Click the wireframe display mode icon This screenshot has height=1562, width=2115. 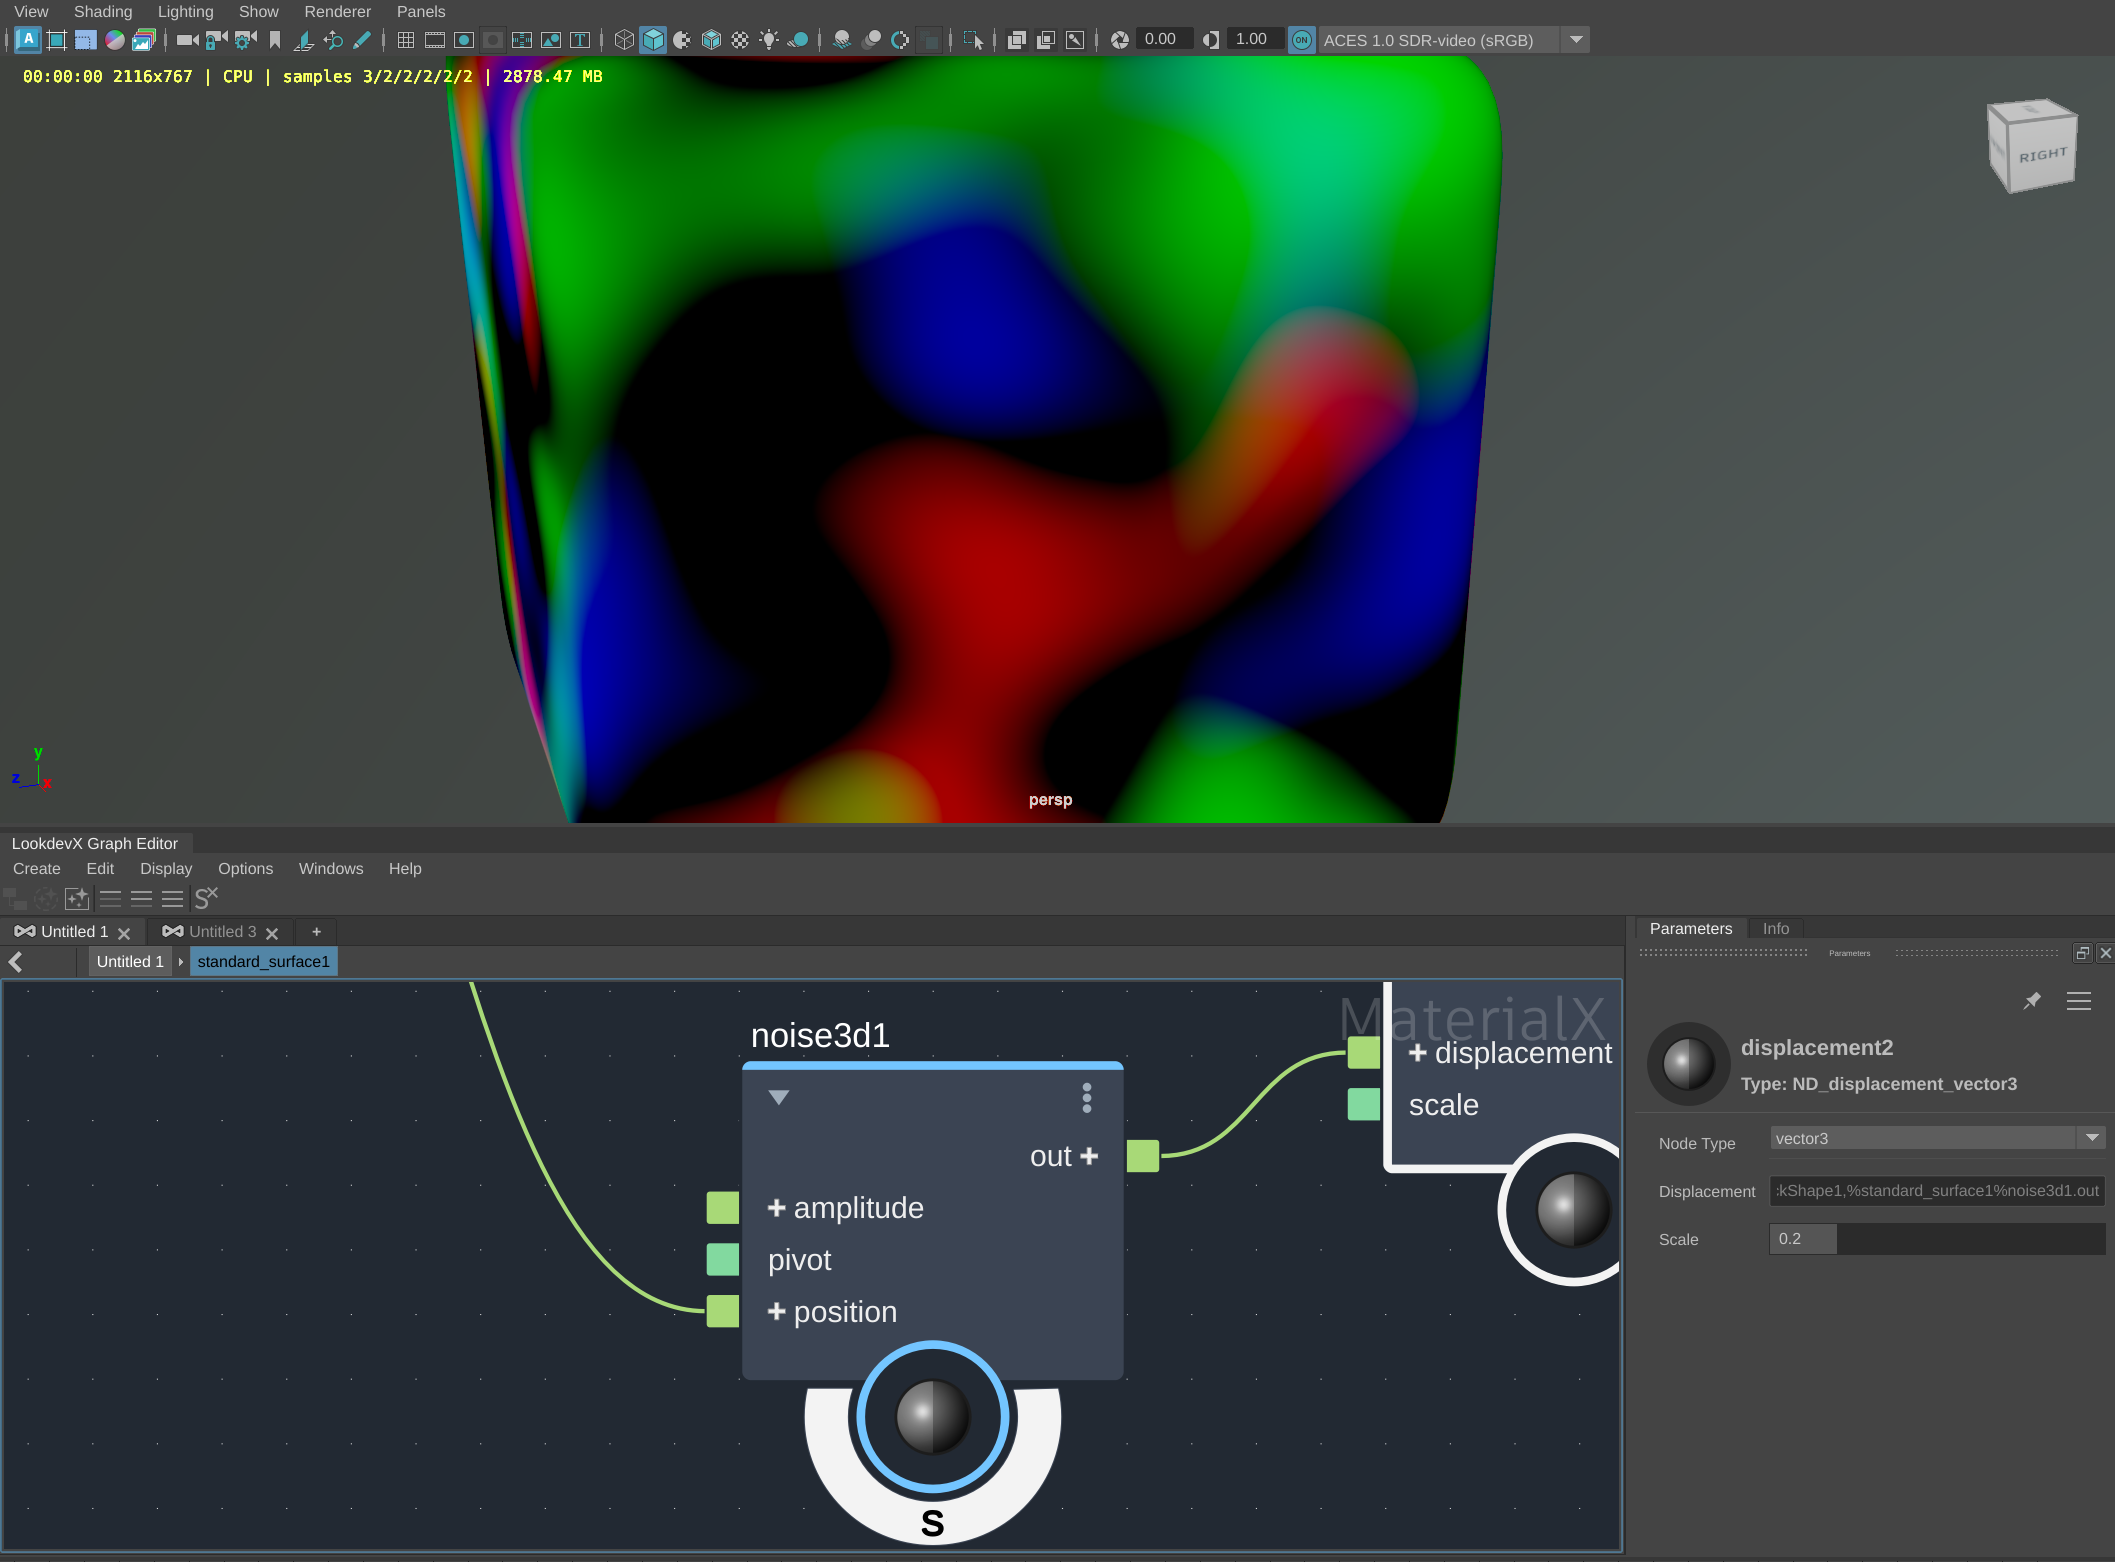624,40
